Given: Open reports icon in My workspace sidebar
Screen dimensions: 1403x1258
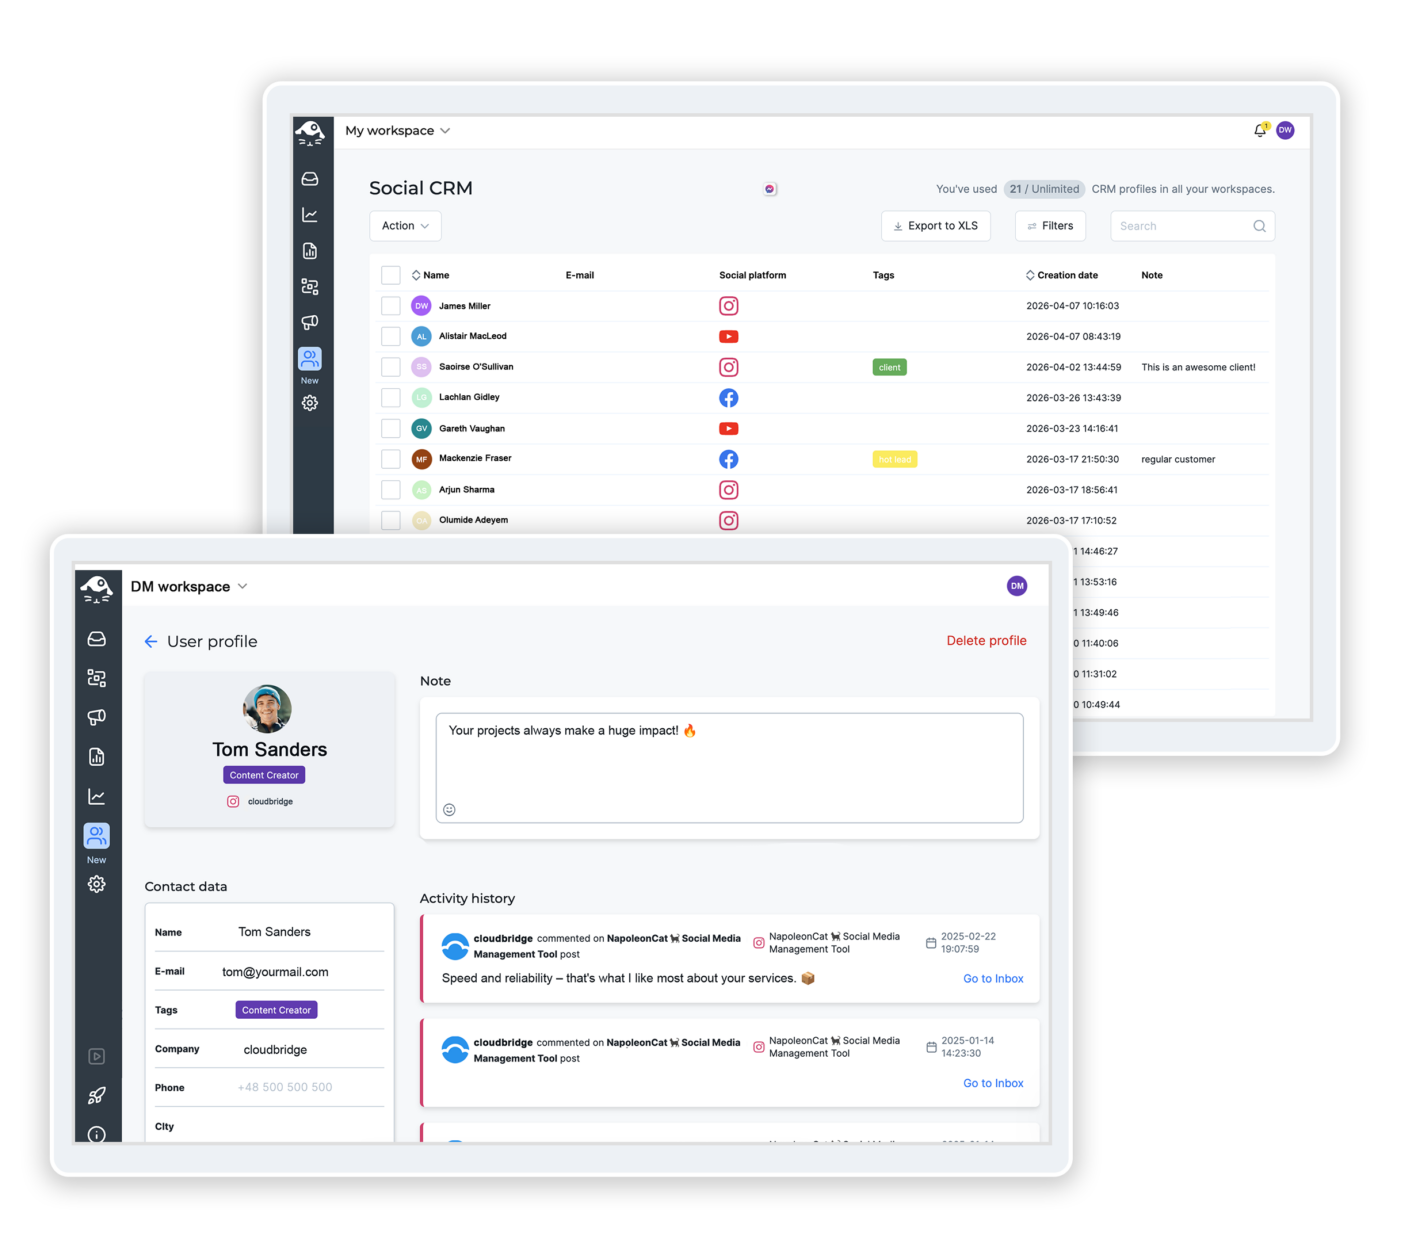Looking at the screenshot, I should [x=310, y=251].
